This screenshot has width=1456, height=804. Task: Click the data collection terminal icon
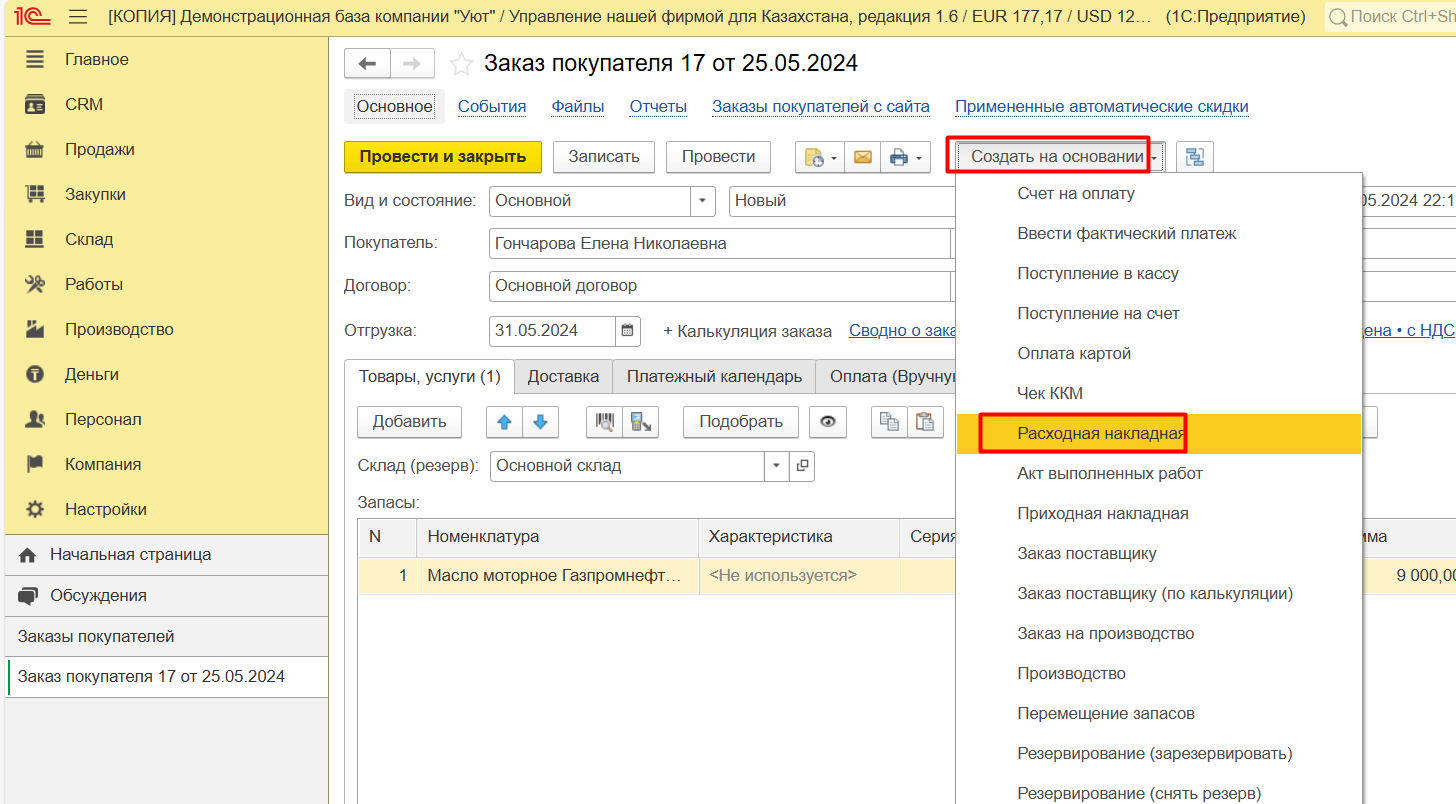coord(640,422)
